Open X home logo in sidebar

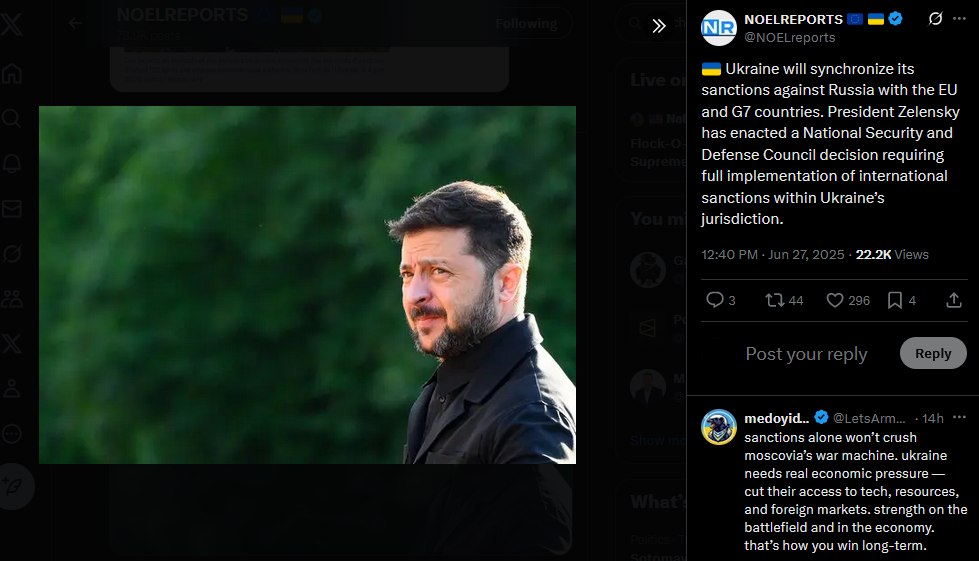point(12,24)
